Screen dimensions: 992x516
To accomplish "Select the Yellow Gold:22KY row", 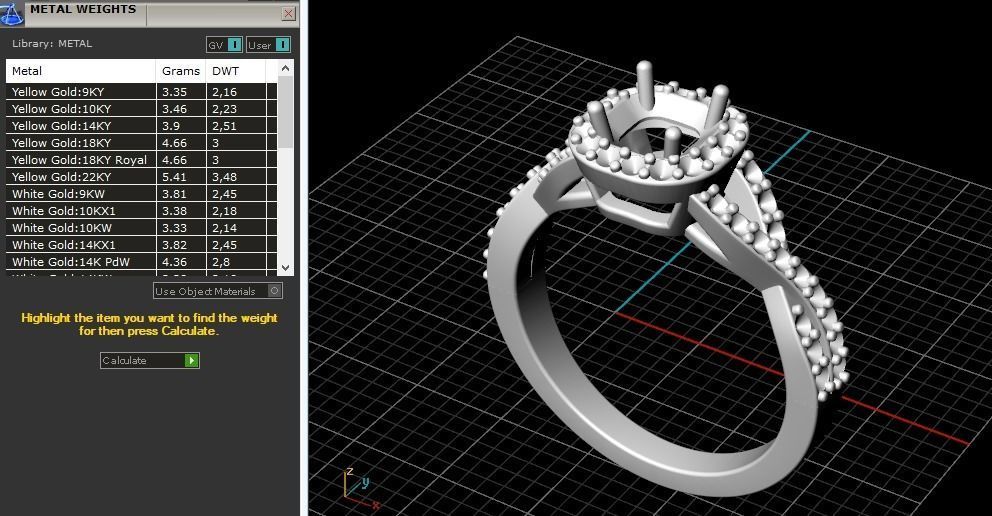I will [142, 177].
